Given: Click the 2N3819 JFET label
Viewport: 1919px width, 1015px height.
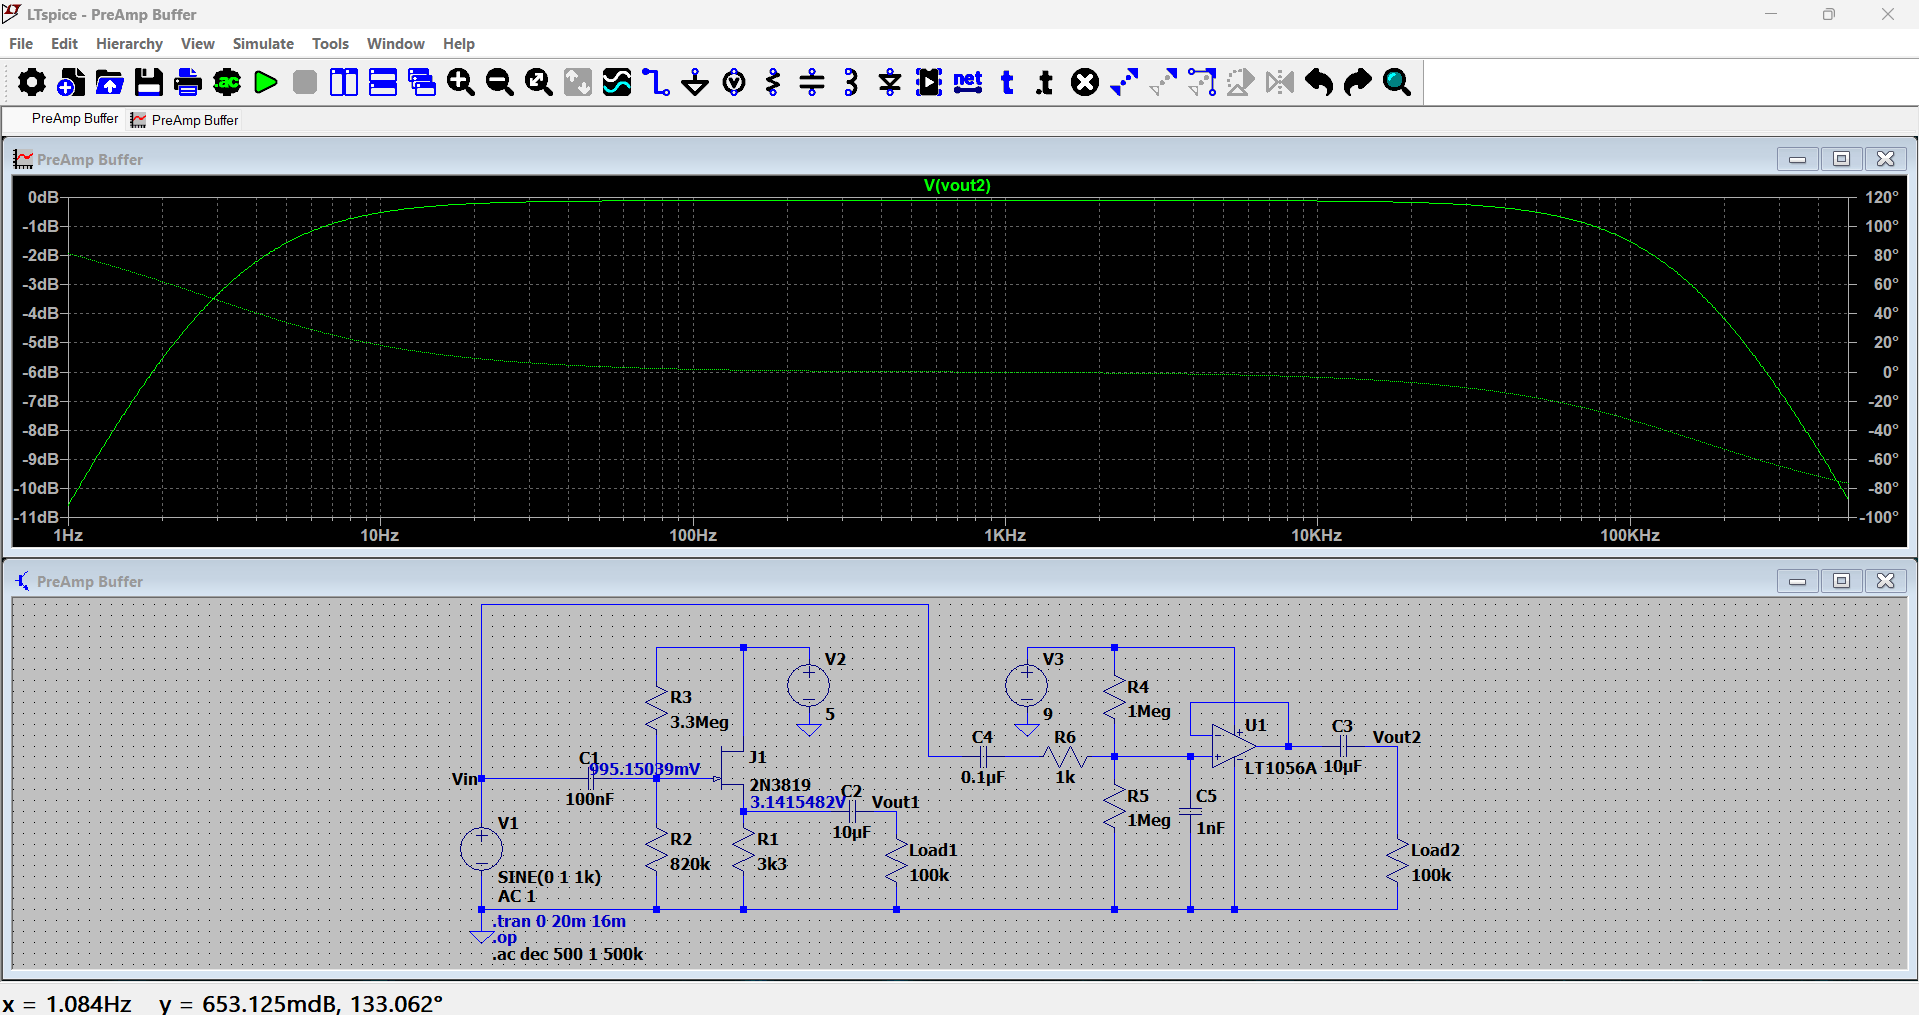Looking at the screenshot, I should pyautogui.click(x=780, y=785).
